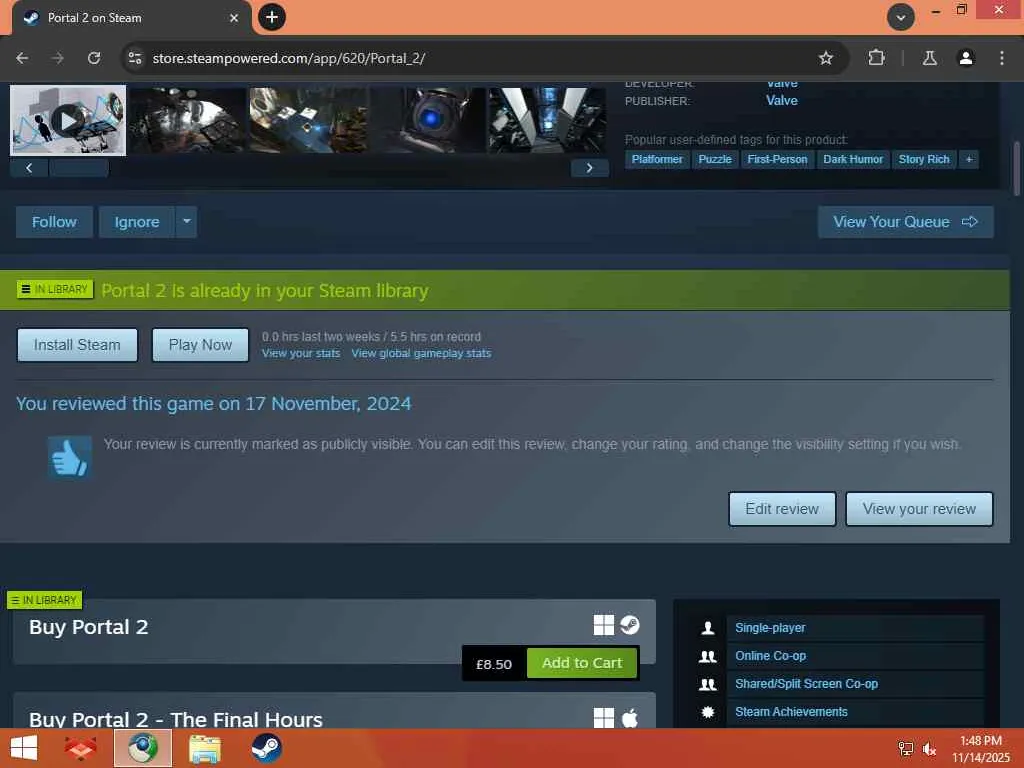
Task: Open File Explorer from the taskbar
Action: point(204,748)
